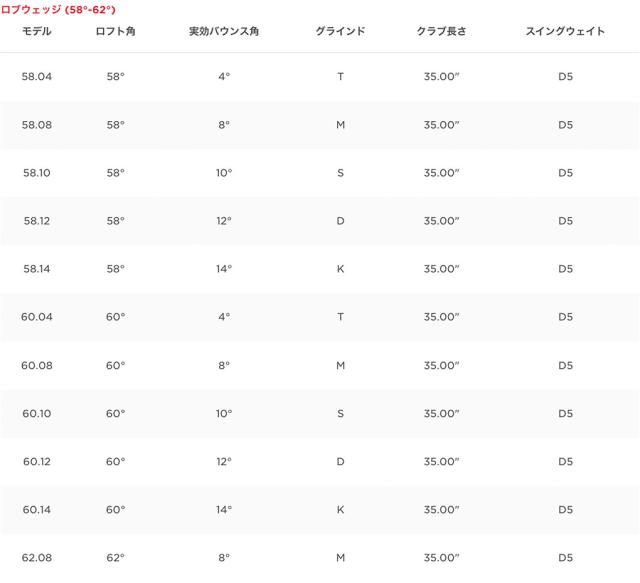Click the ロフト角 column header
Screen dimensions: 640x583
(116, 32)
